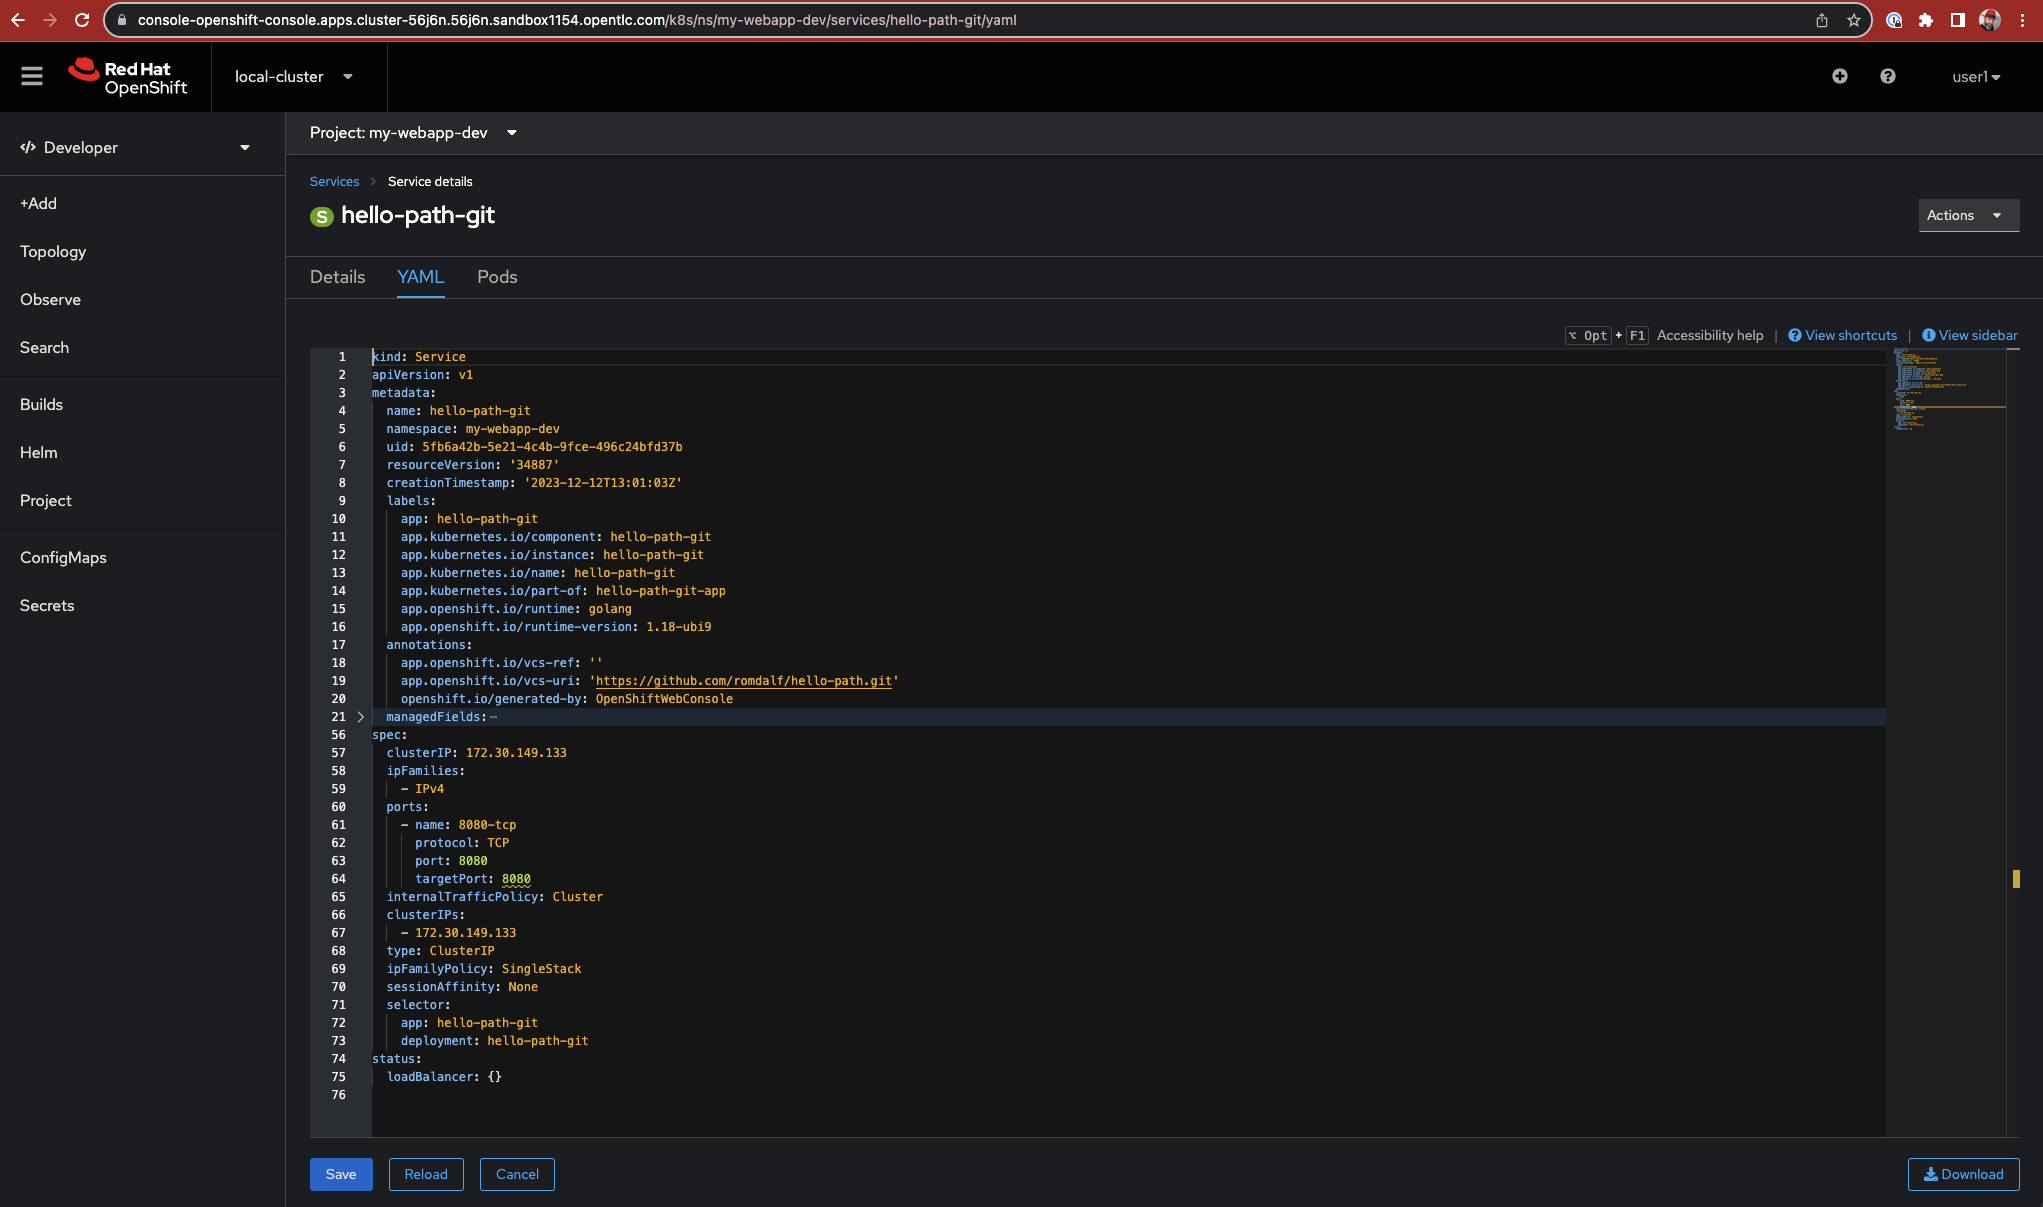Click the download icon on the Download button
This screenshot has width=2043, height=1207.
tap(1930, 1174)
